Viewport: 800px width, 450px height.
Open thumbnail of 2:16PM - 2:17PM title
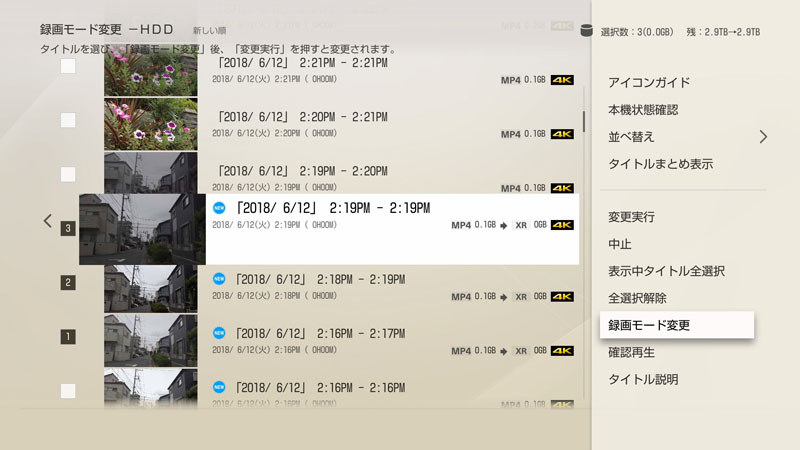pos(151,341)
